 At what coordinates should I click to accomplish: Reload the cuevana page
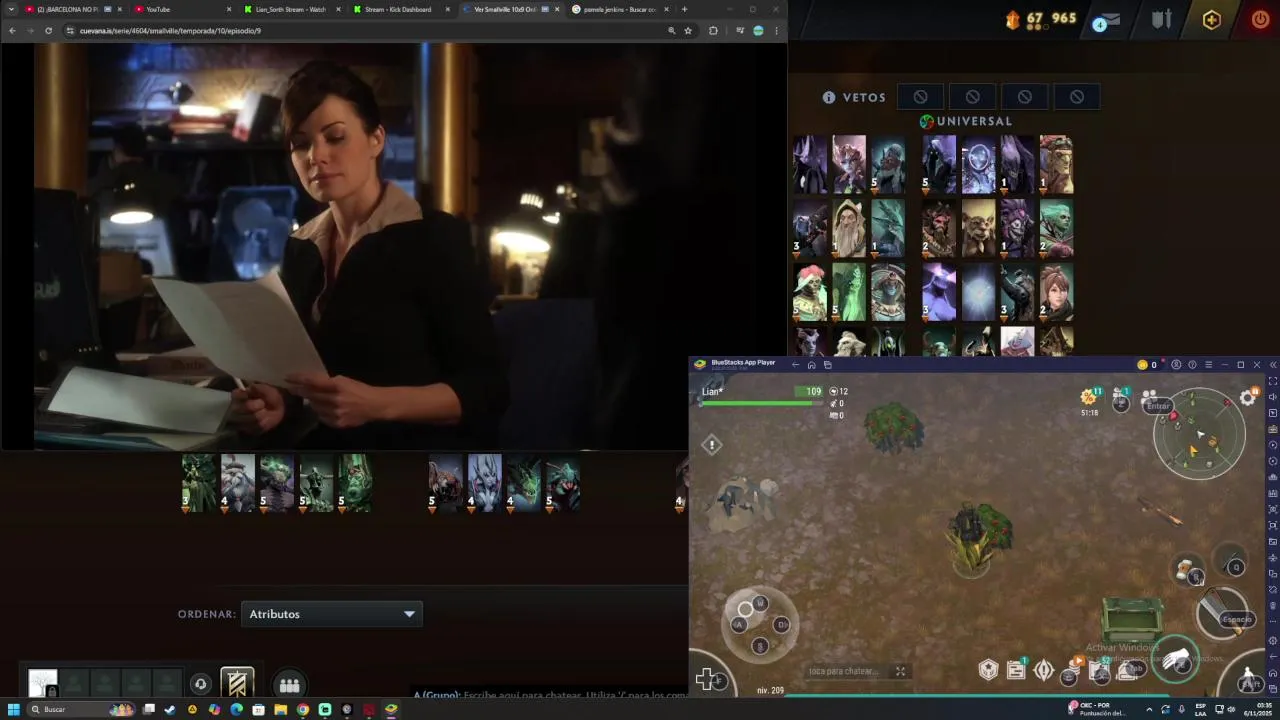48,31
